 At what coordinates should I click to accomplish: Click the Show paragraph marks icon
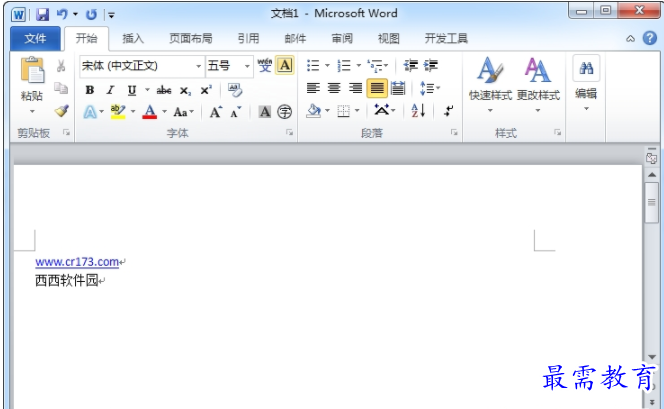point(448,111)
